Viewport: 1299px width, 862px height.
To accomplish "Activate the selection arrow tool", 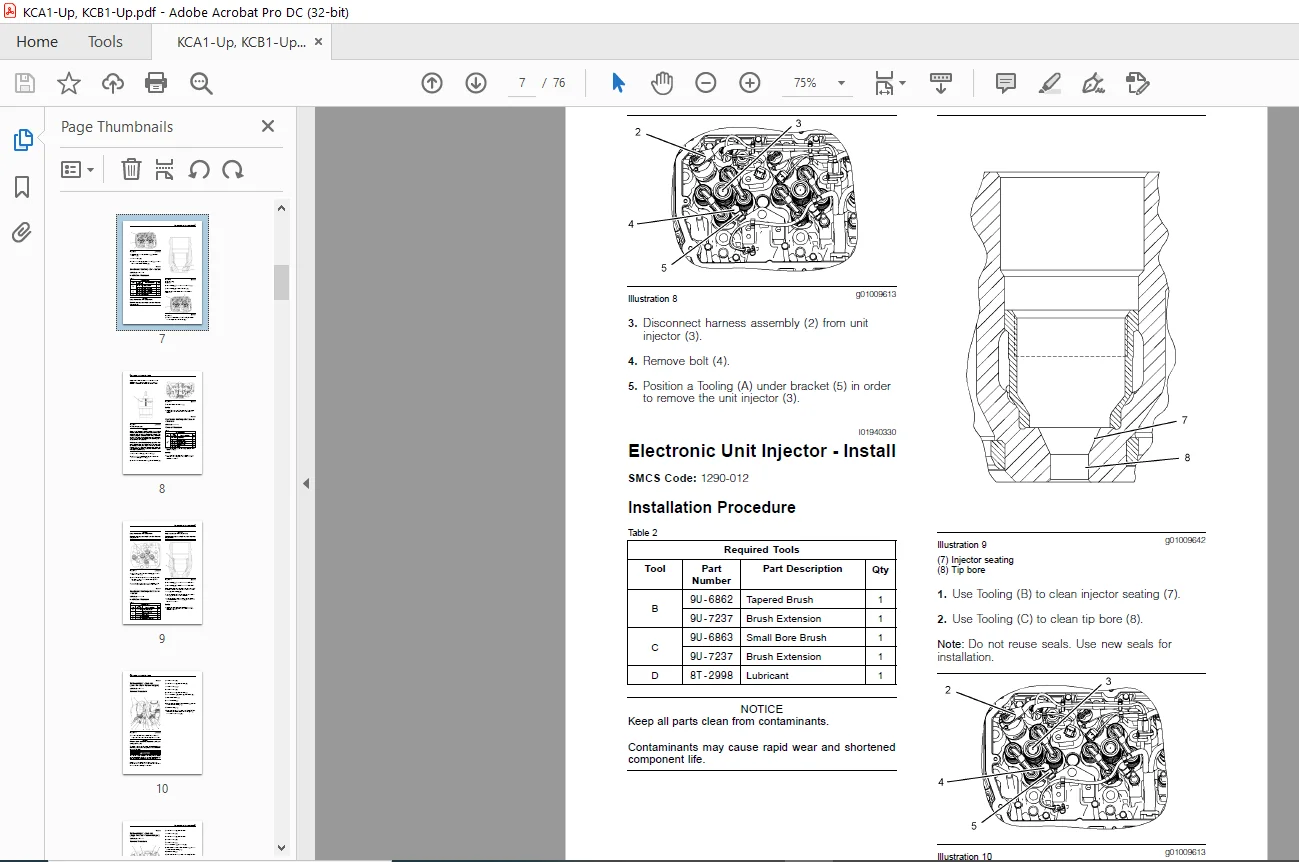I will (618, 83).
